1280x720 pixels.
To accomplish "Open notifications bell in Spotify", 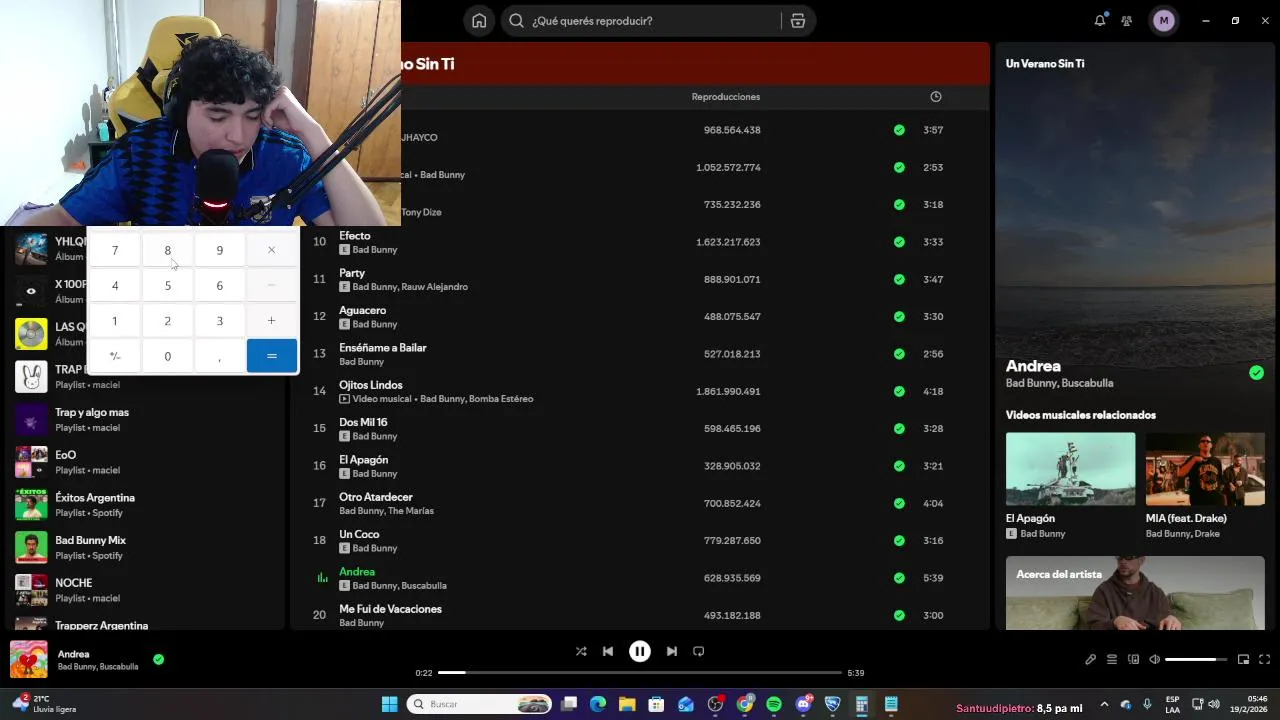I will pyautogui.click(x=1100, y=21).
